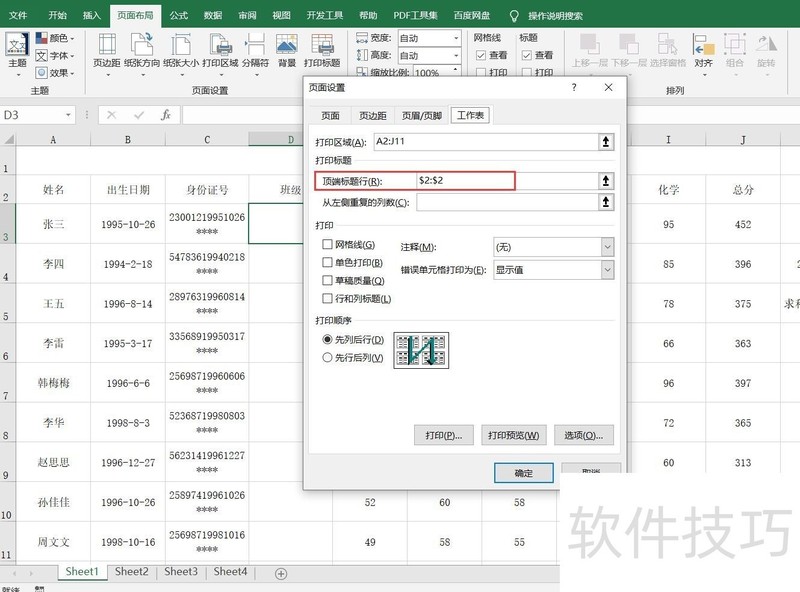Viewport: 800px width, 592px height.
Task: Click the Group (组合) icon
Action: tap(735, 44)
